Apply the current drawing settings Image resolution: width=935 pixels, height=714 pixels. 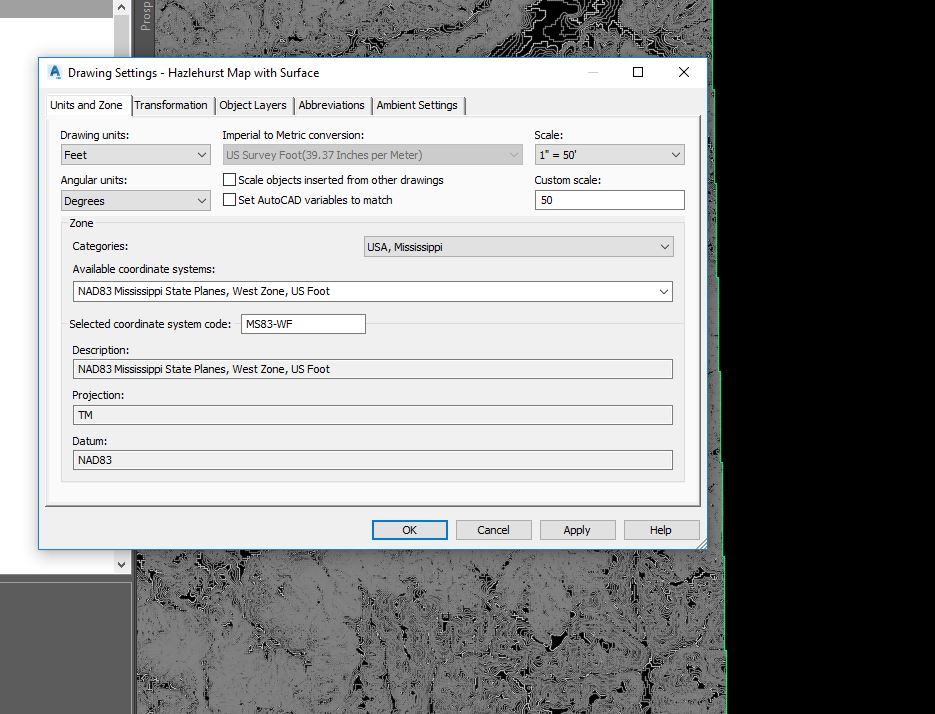pyautogui.click(x=577, y=529)
